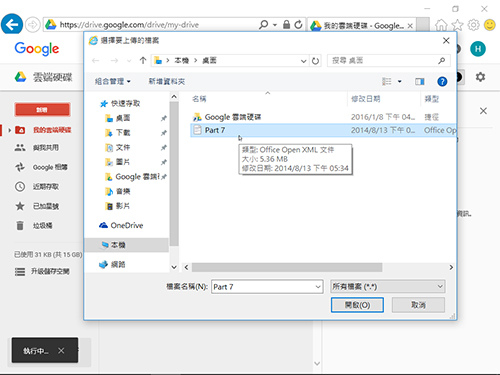
Task: Click the smiley feedback icon
Action: click(x=490, y=25)
